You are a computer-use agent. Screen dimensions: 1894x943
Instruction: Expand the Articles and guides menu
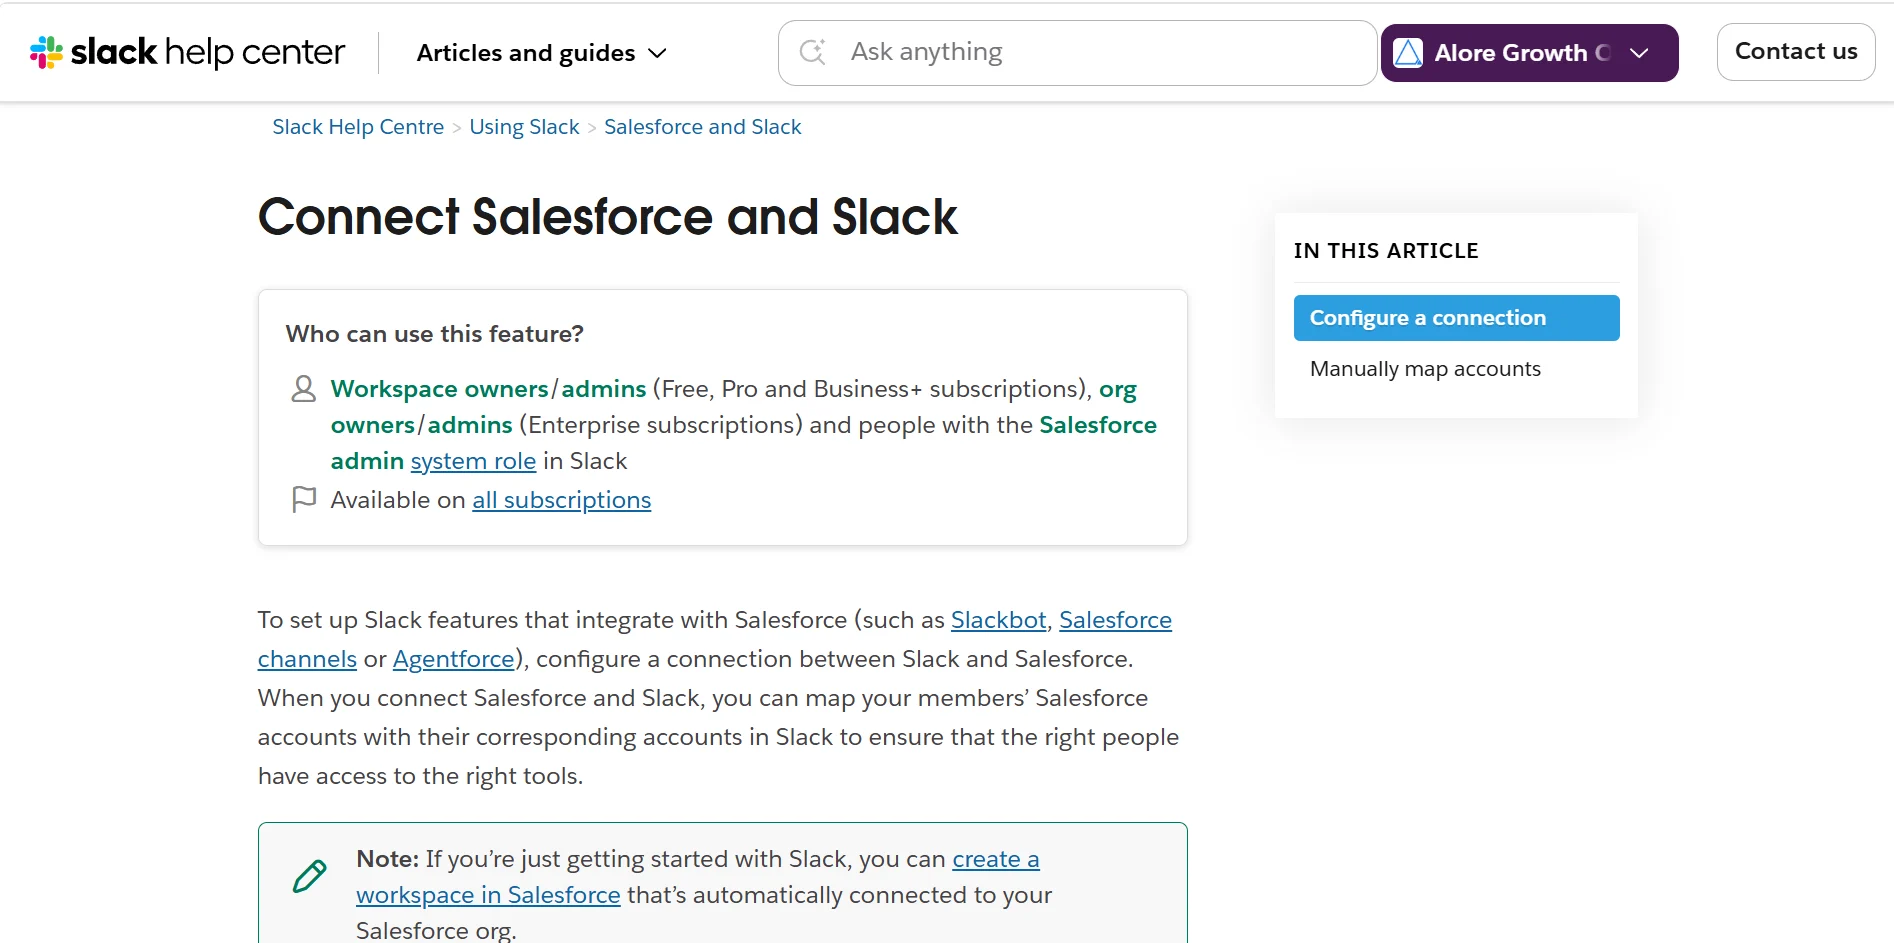541,53
